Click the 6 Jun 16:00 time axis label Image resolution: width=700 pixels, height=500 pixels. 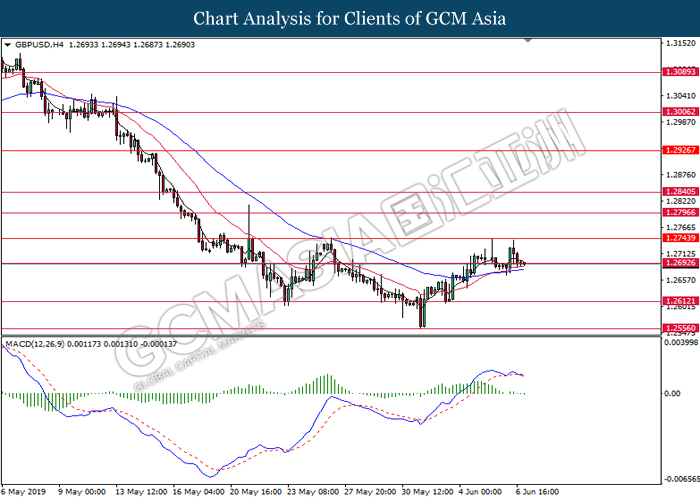click(538, 492)
